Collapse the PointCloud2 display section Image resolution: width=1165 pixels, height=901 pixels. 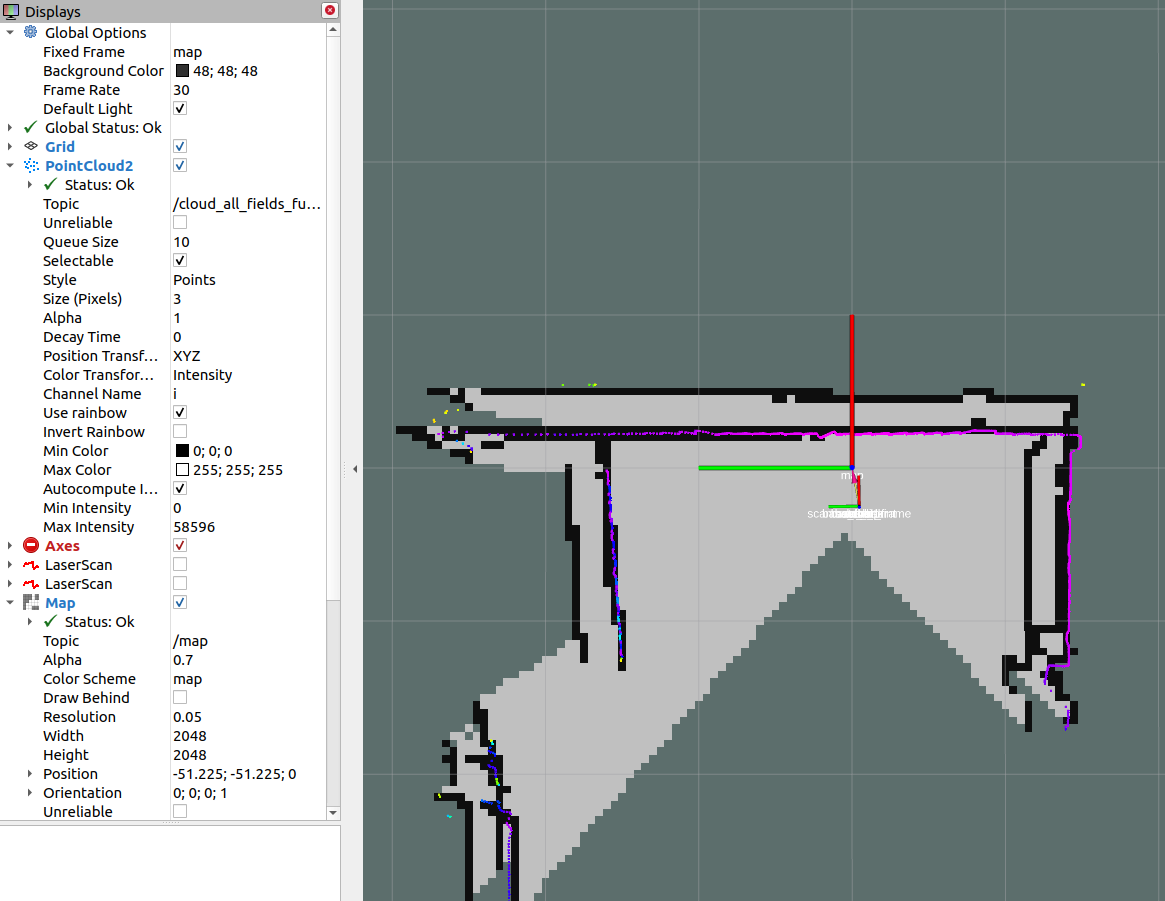(x=10, y=166)
